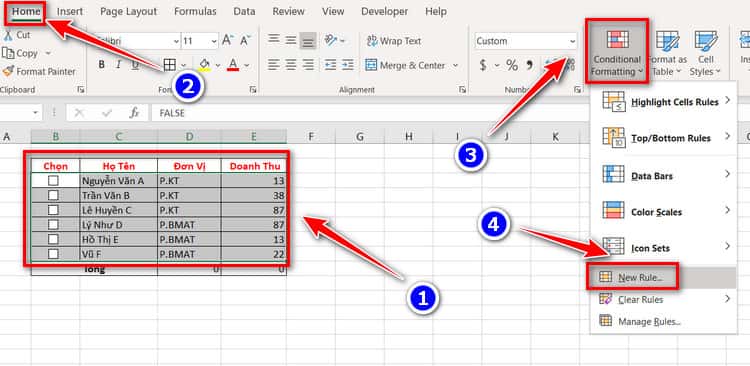The height and width of the screenshot is (366, 750).
Task: Align text right
Action: click(308, 65)
